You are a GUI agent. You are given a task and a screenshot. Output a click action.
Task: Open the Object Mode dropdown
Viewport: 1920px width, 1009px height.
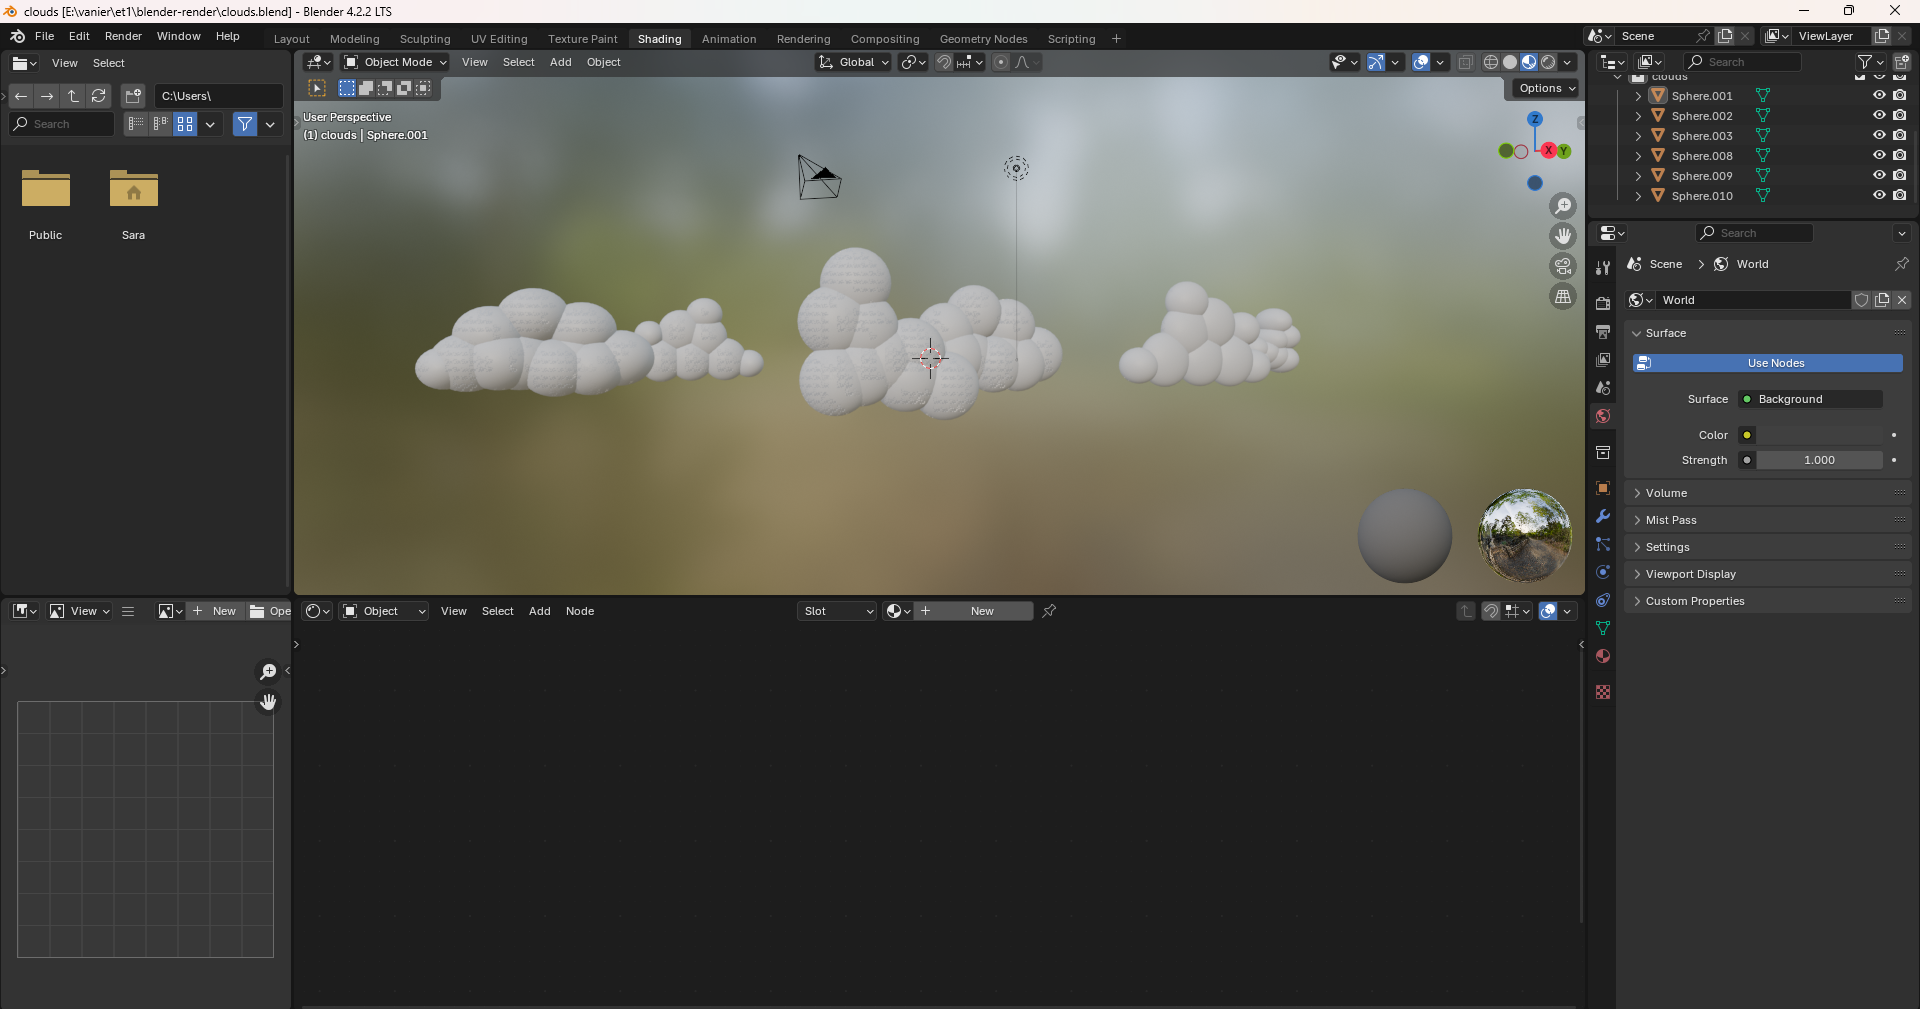[395, 62]
